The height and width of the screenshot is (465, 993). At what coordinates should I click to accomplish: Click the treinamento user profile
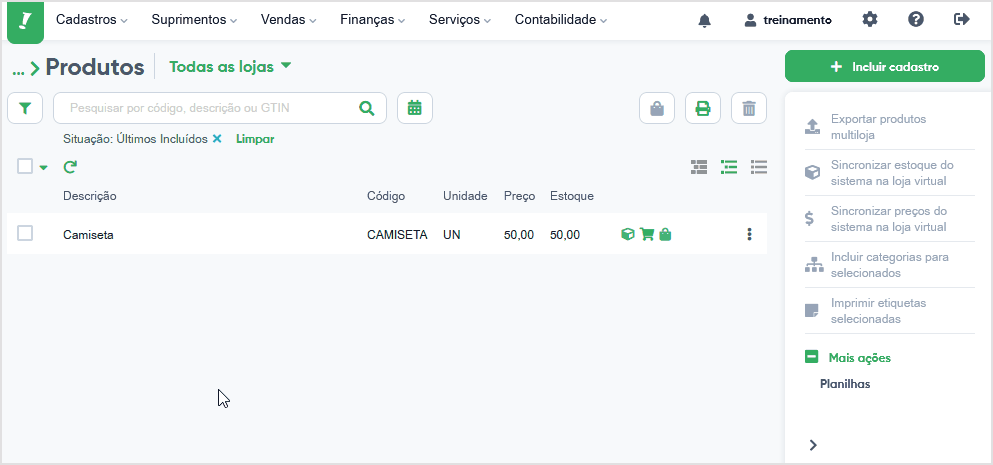coord(788,20)
